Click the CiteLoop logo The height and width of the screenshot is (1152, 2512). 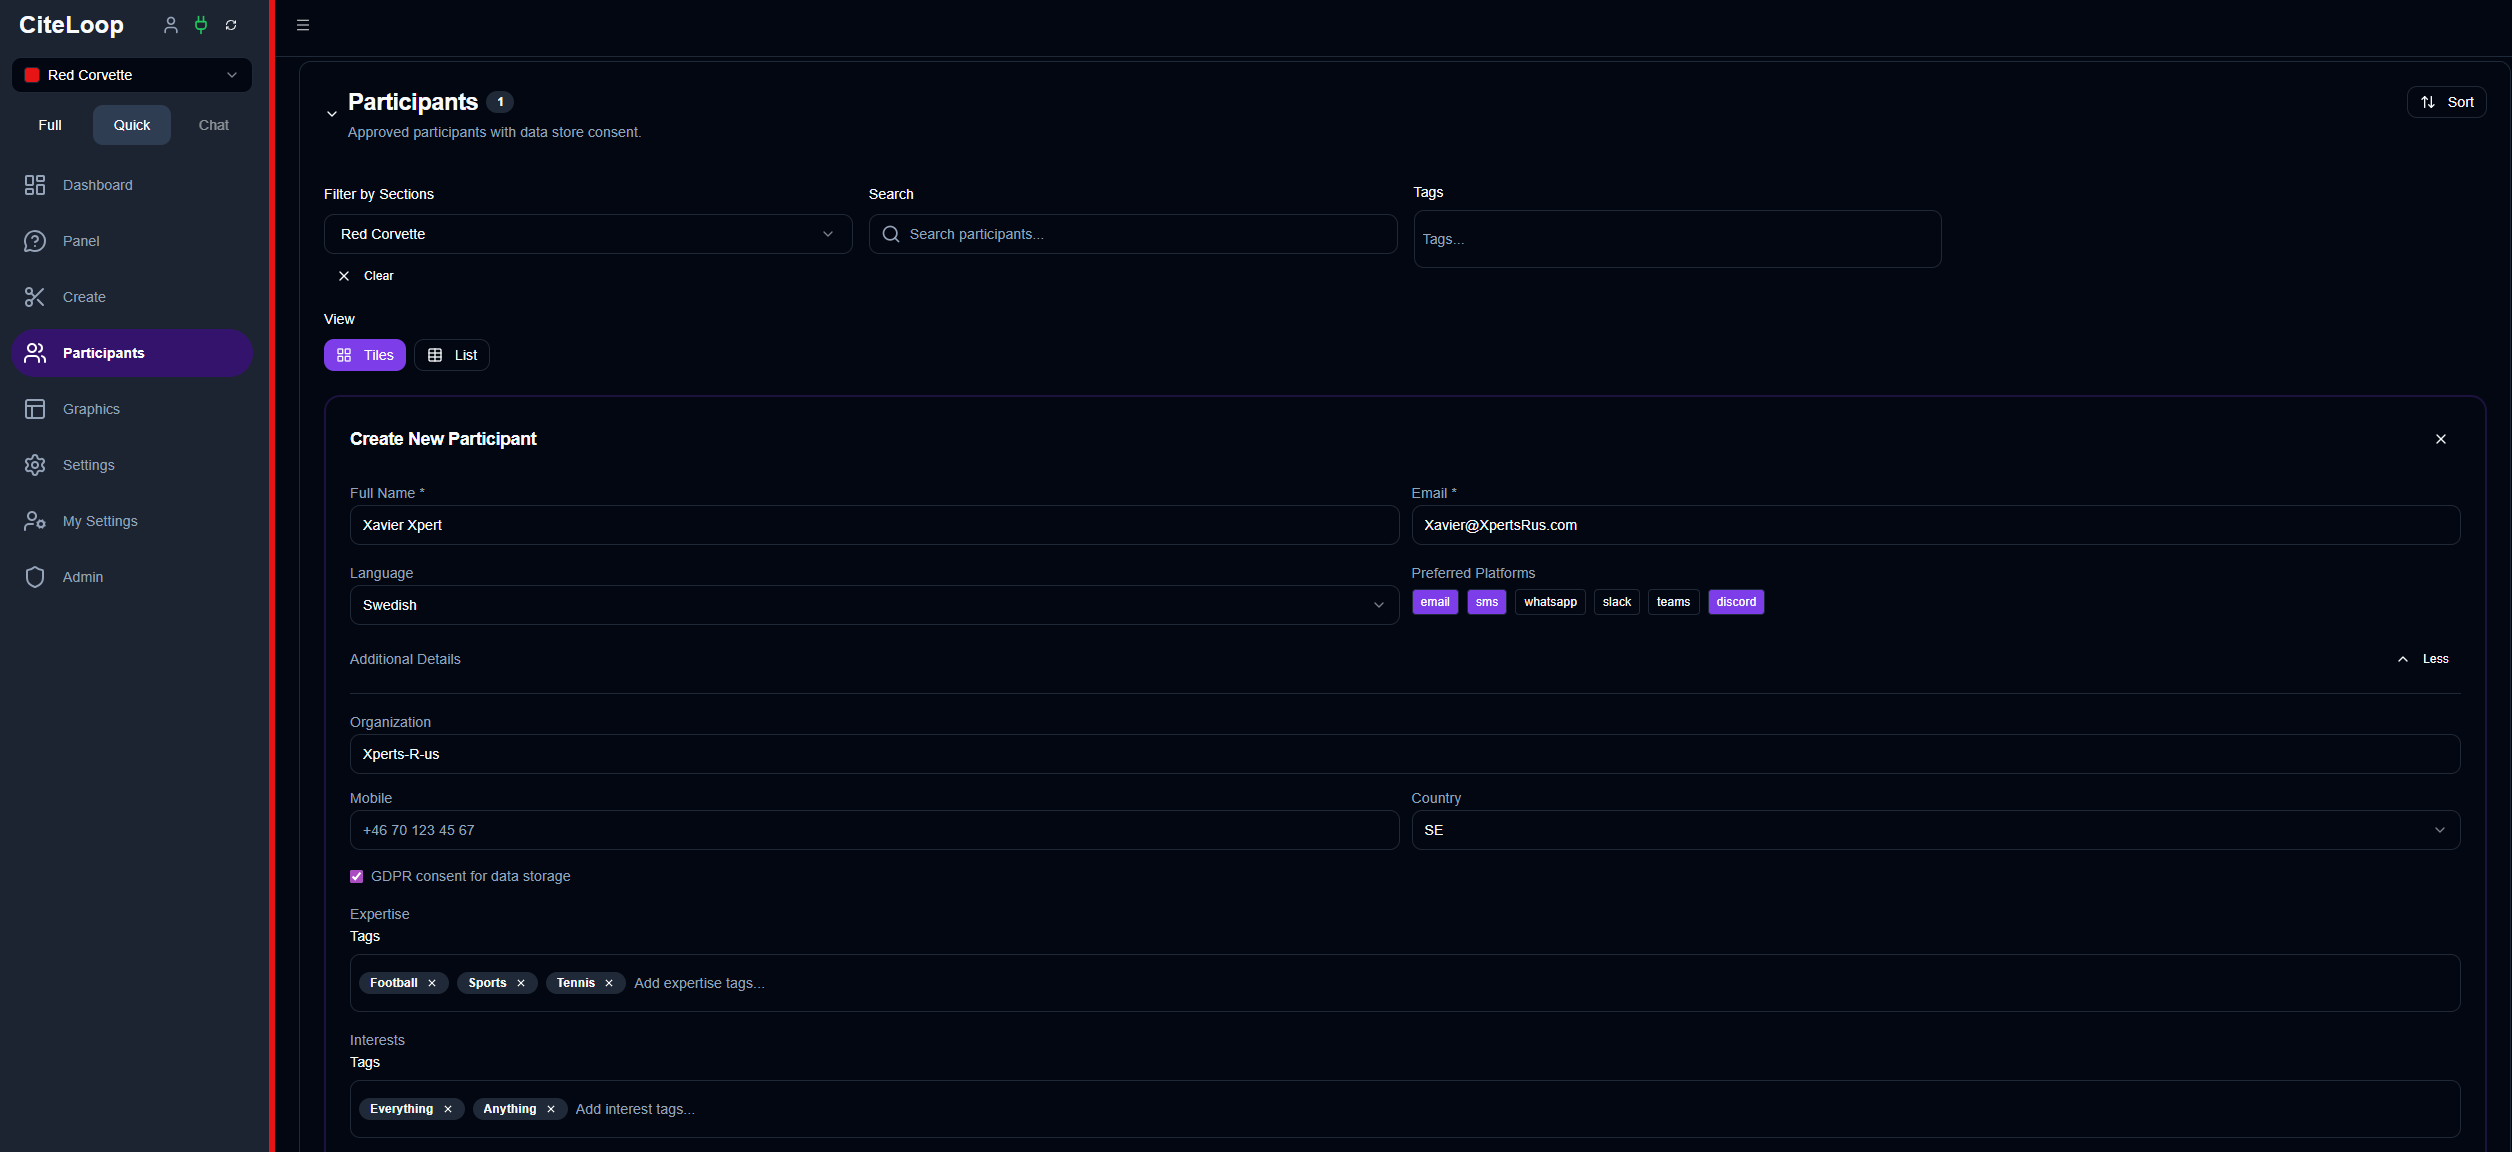[71, 25]
